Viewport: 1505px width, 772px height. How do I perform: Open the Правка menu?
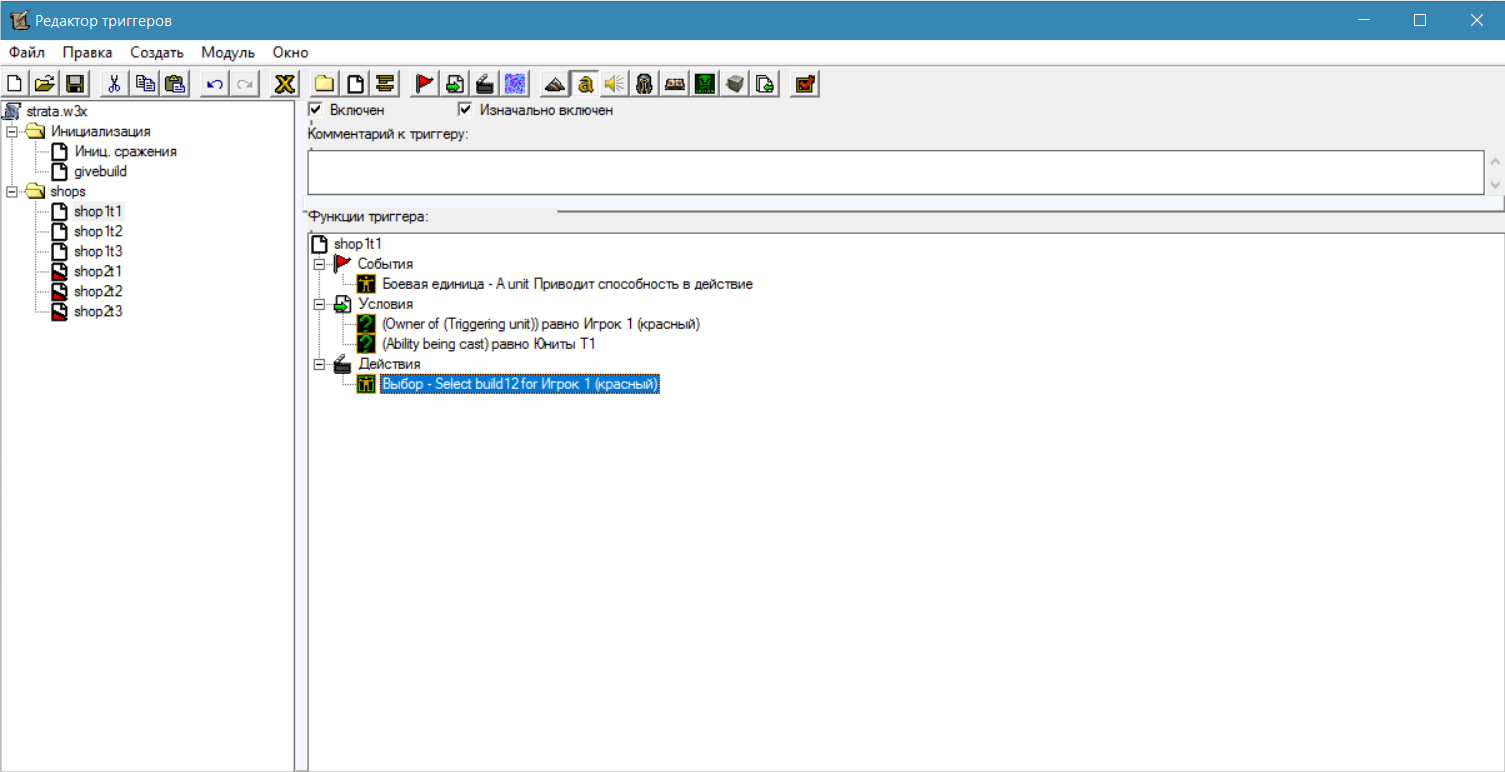87,52
